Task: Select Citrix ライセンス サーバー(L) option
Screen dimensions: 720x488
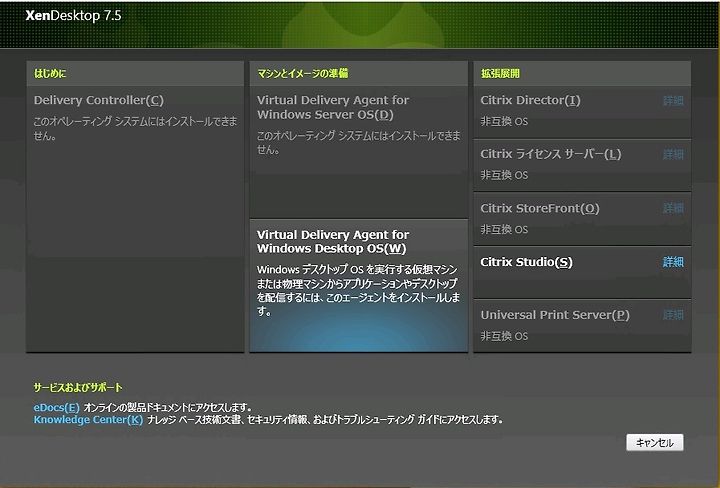Action: [x=551, y=154]
